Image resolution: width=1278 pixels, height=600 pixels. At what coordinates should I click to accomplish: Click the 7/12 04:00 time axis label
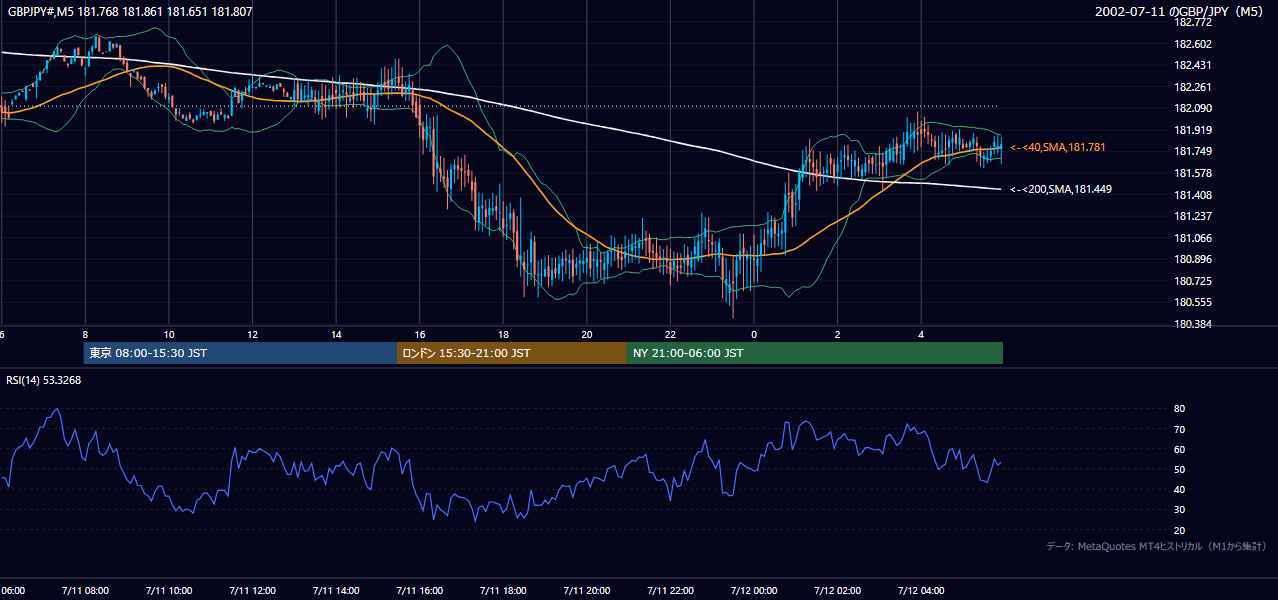[x=921, y=590]
